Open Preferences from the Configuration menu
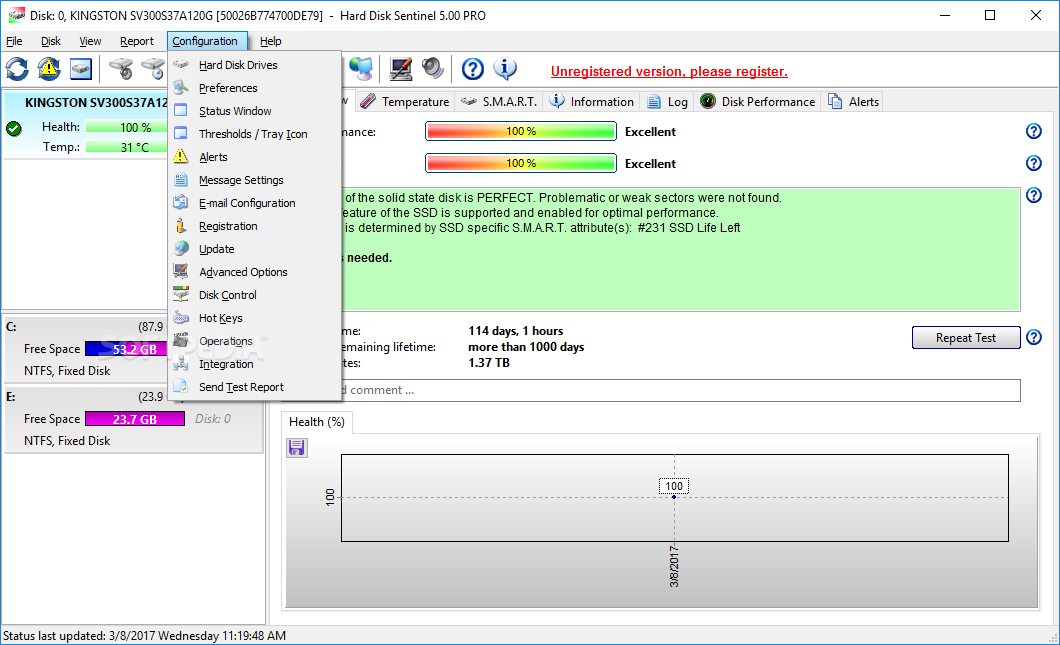The image size is (1060, 645). tap(254, 88)
